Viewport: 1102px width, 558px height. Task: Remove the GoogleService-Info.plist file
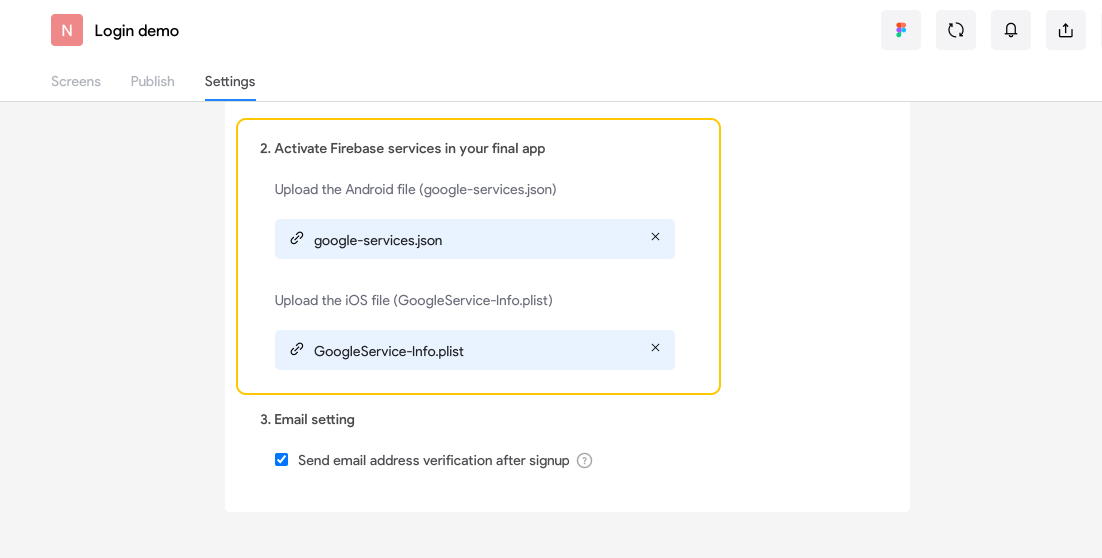point(655,348)
